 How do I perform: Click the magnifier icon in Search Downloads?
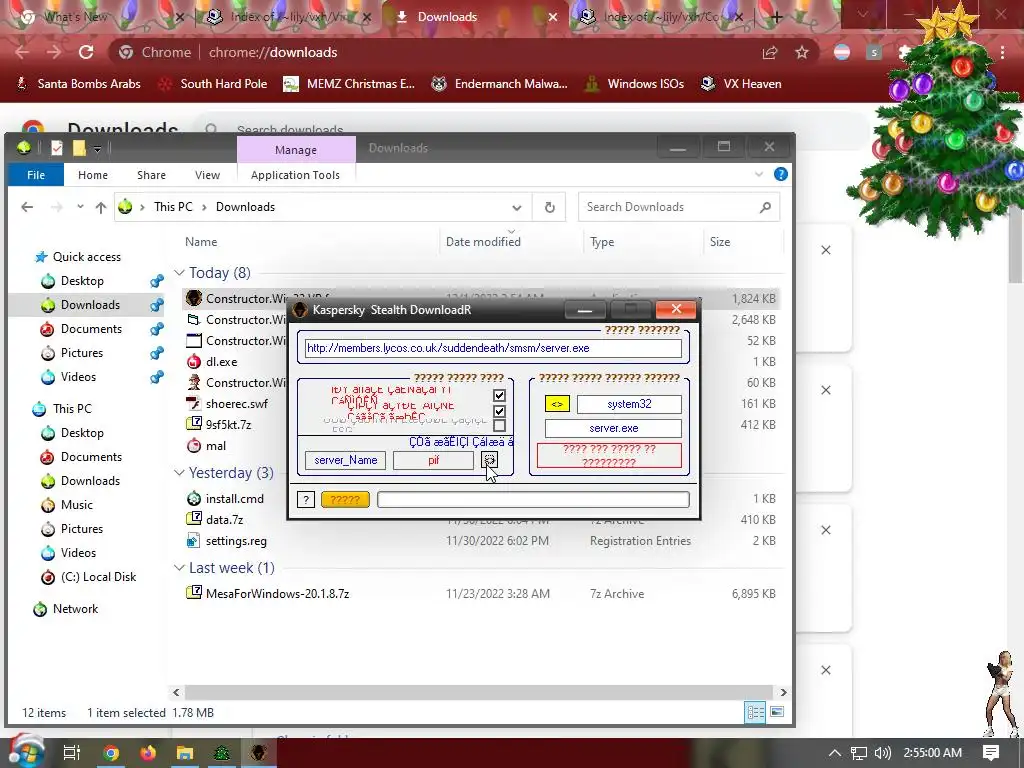click(x=765, y=207)
